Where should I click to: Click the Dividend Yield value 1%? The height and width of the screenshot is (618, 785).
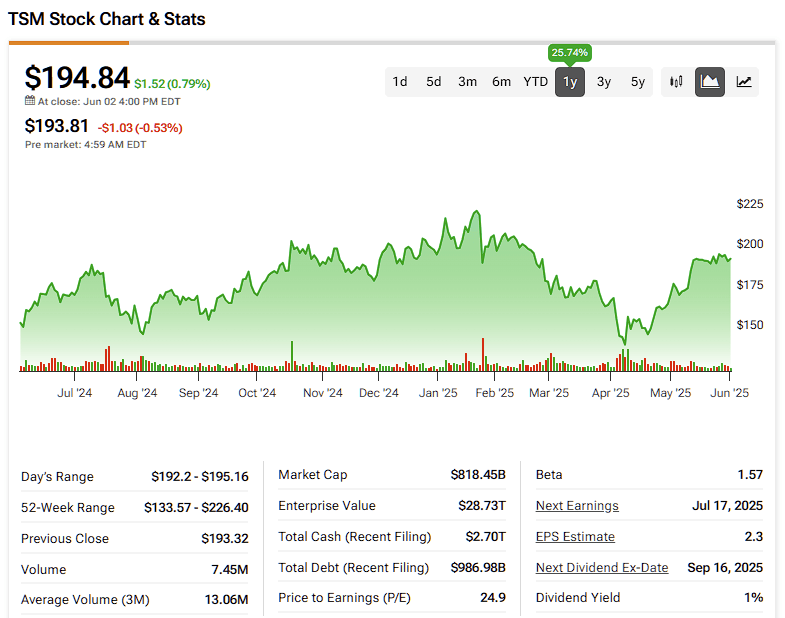coord(753,598)
